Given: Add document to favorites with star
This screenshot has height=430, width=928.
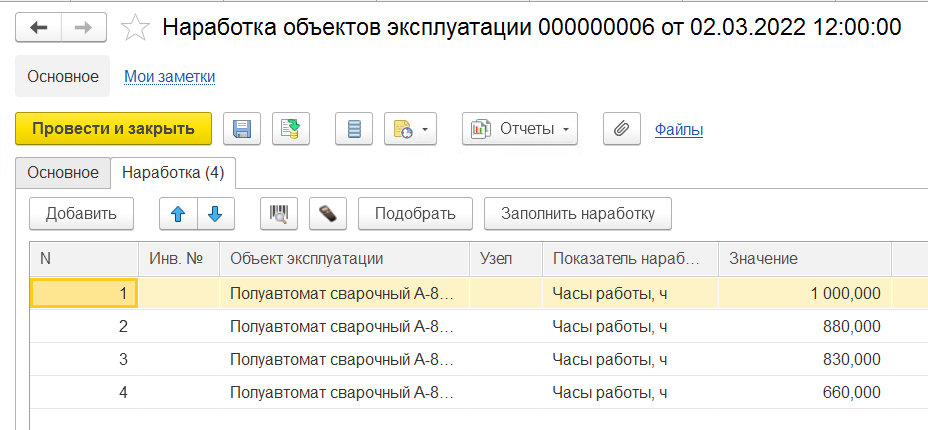Looking at the screenshot, I should tap(134, 28).
